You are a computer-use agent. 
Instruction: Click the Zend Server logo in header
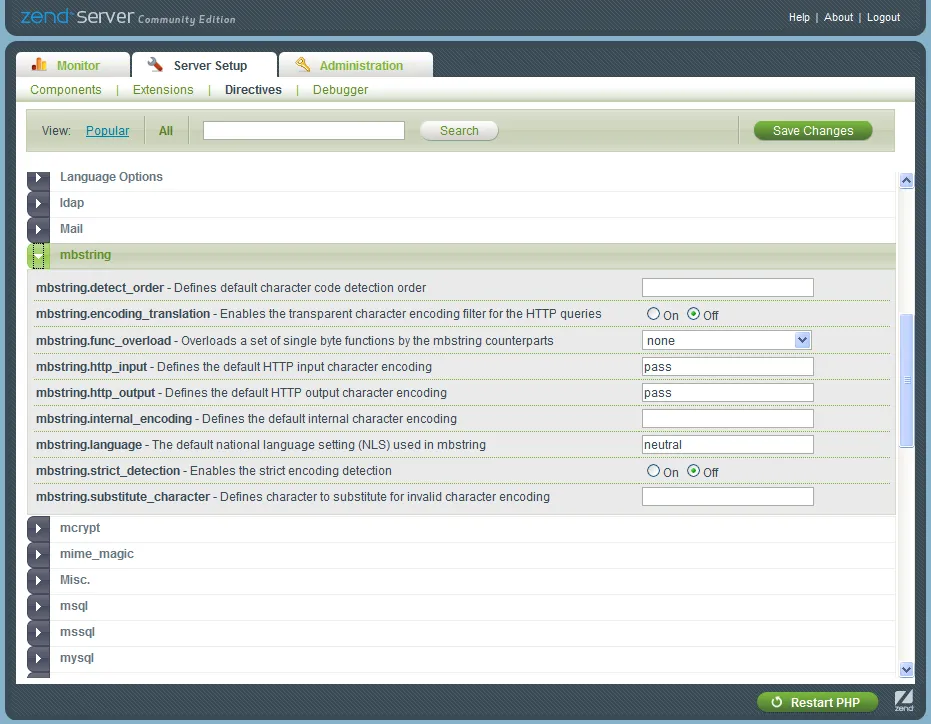pyautogui.click(x=128, y=17)
